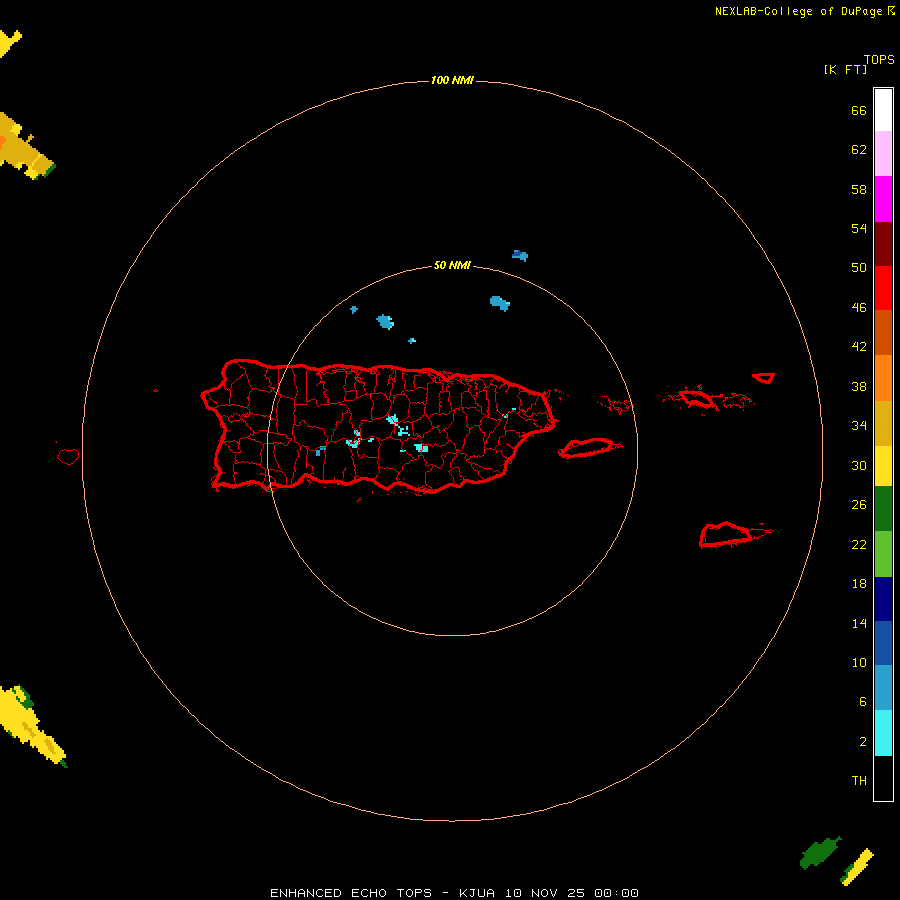The height and width of the screenshot is (900, 900).
Task: Click the [K FT] units label
Action: [x=845, y=69]
